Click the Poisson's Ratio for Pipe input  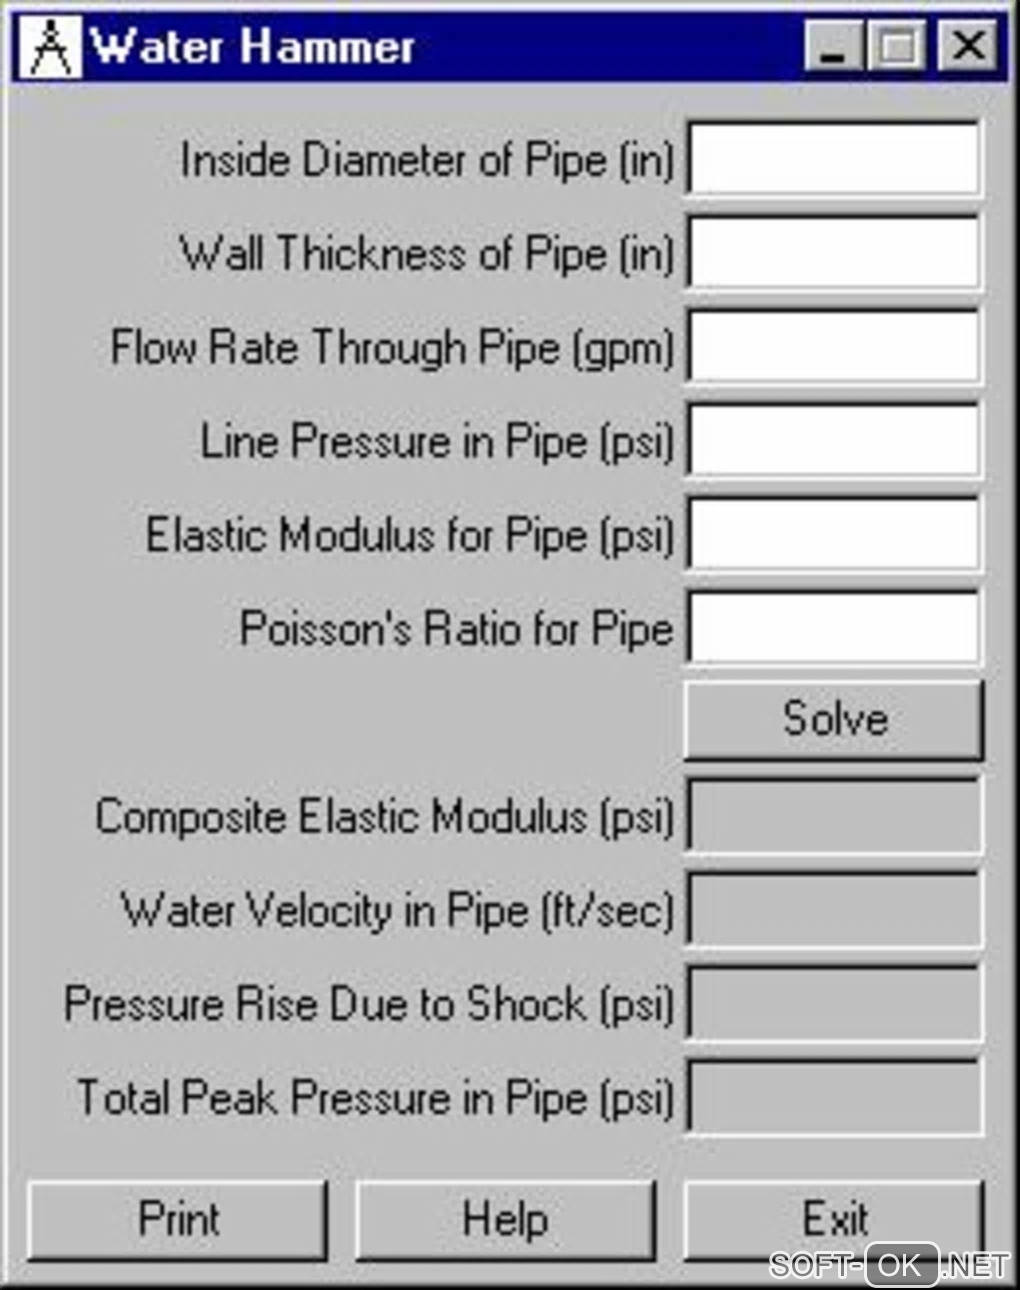coord(834,629)
